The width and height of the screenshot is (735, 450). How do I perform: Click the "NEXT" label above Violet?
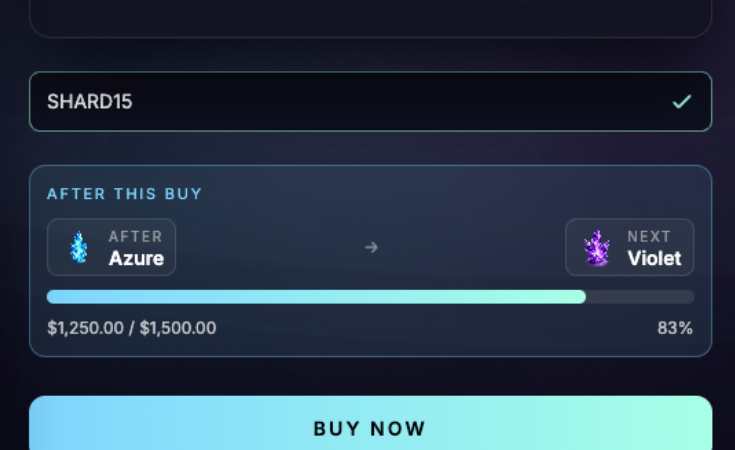649,237
